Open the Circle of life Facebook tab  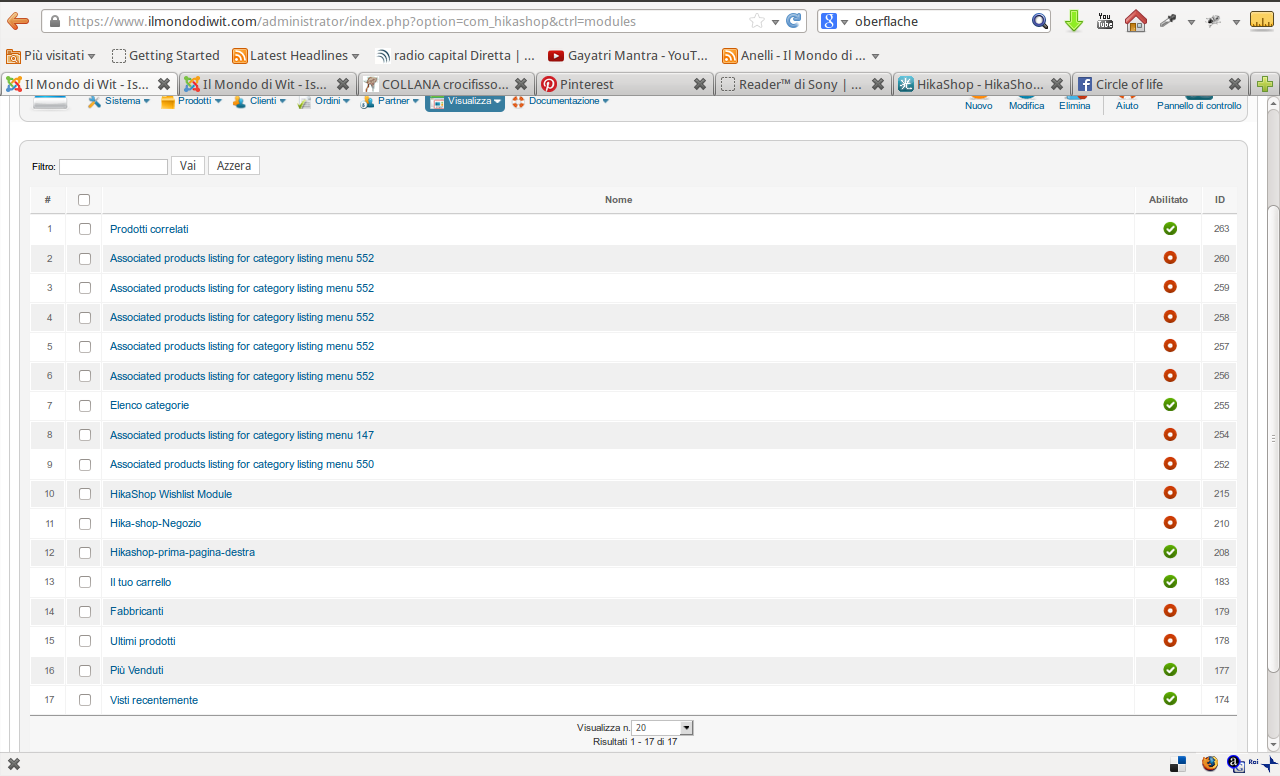1159,84
